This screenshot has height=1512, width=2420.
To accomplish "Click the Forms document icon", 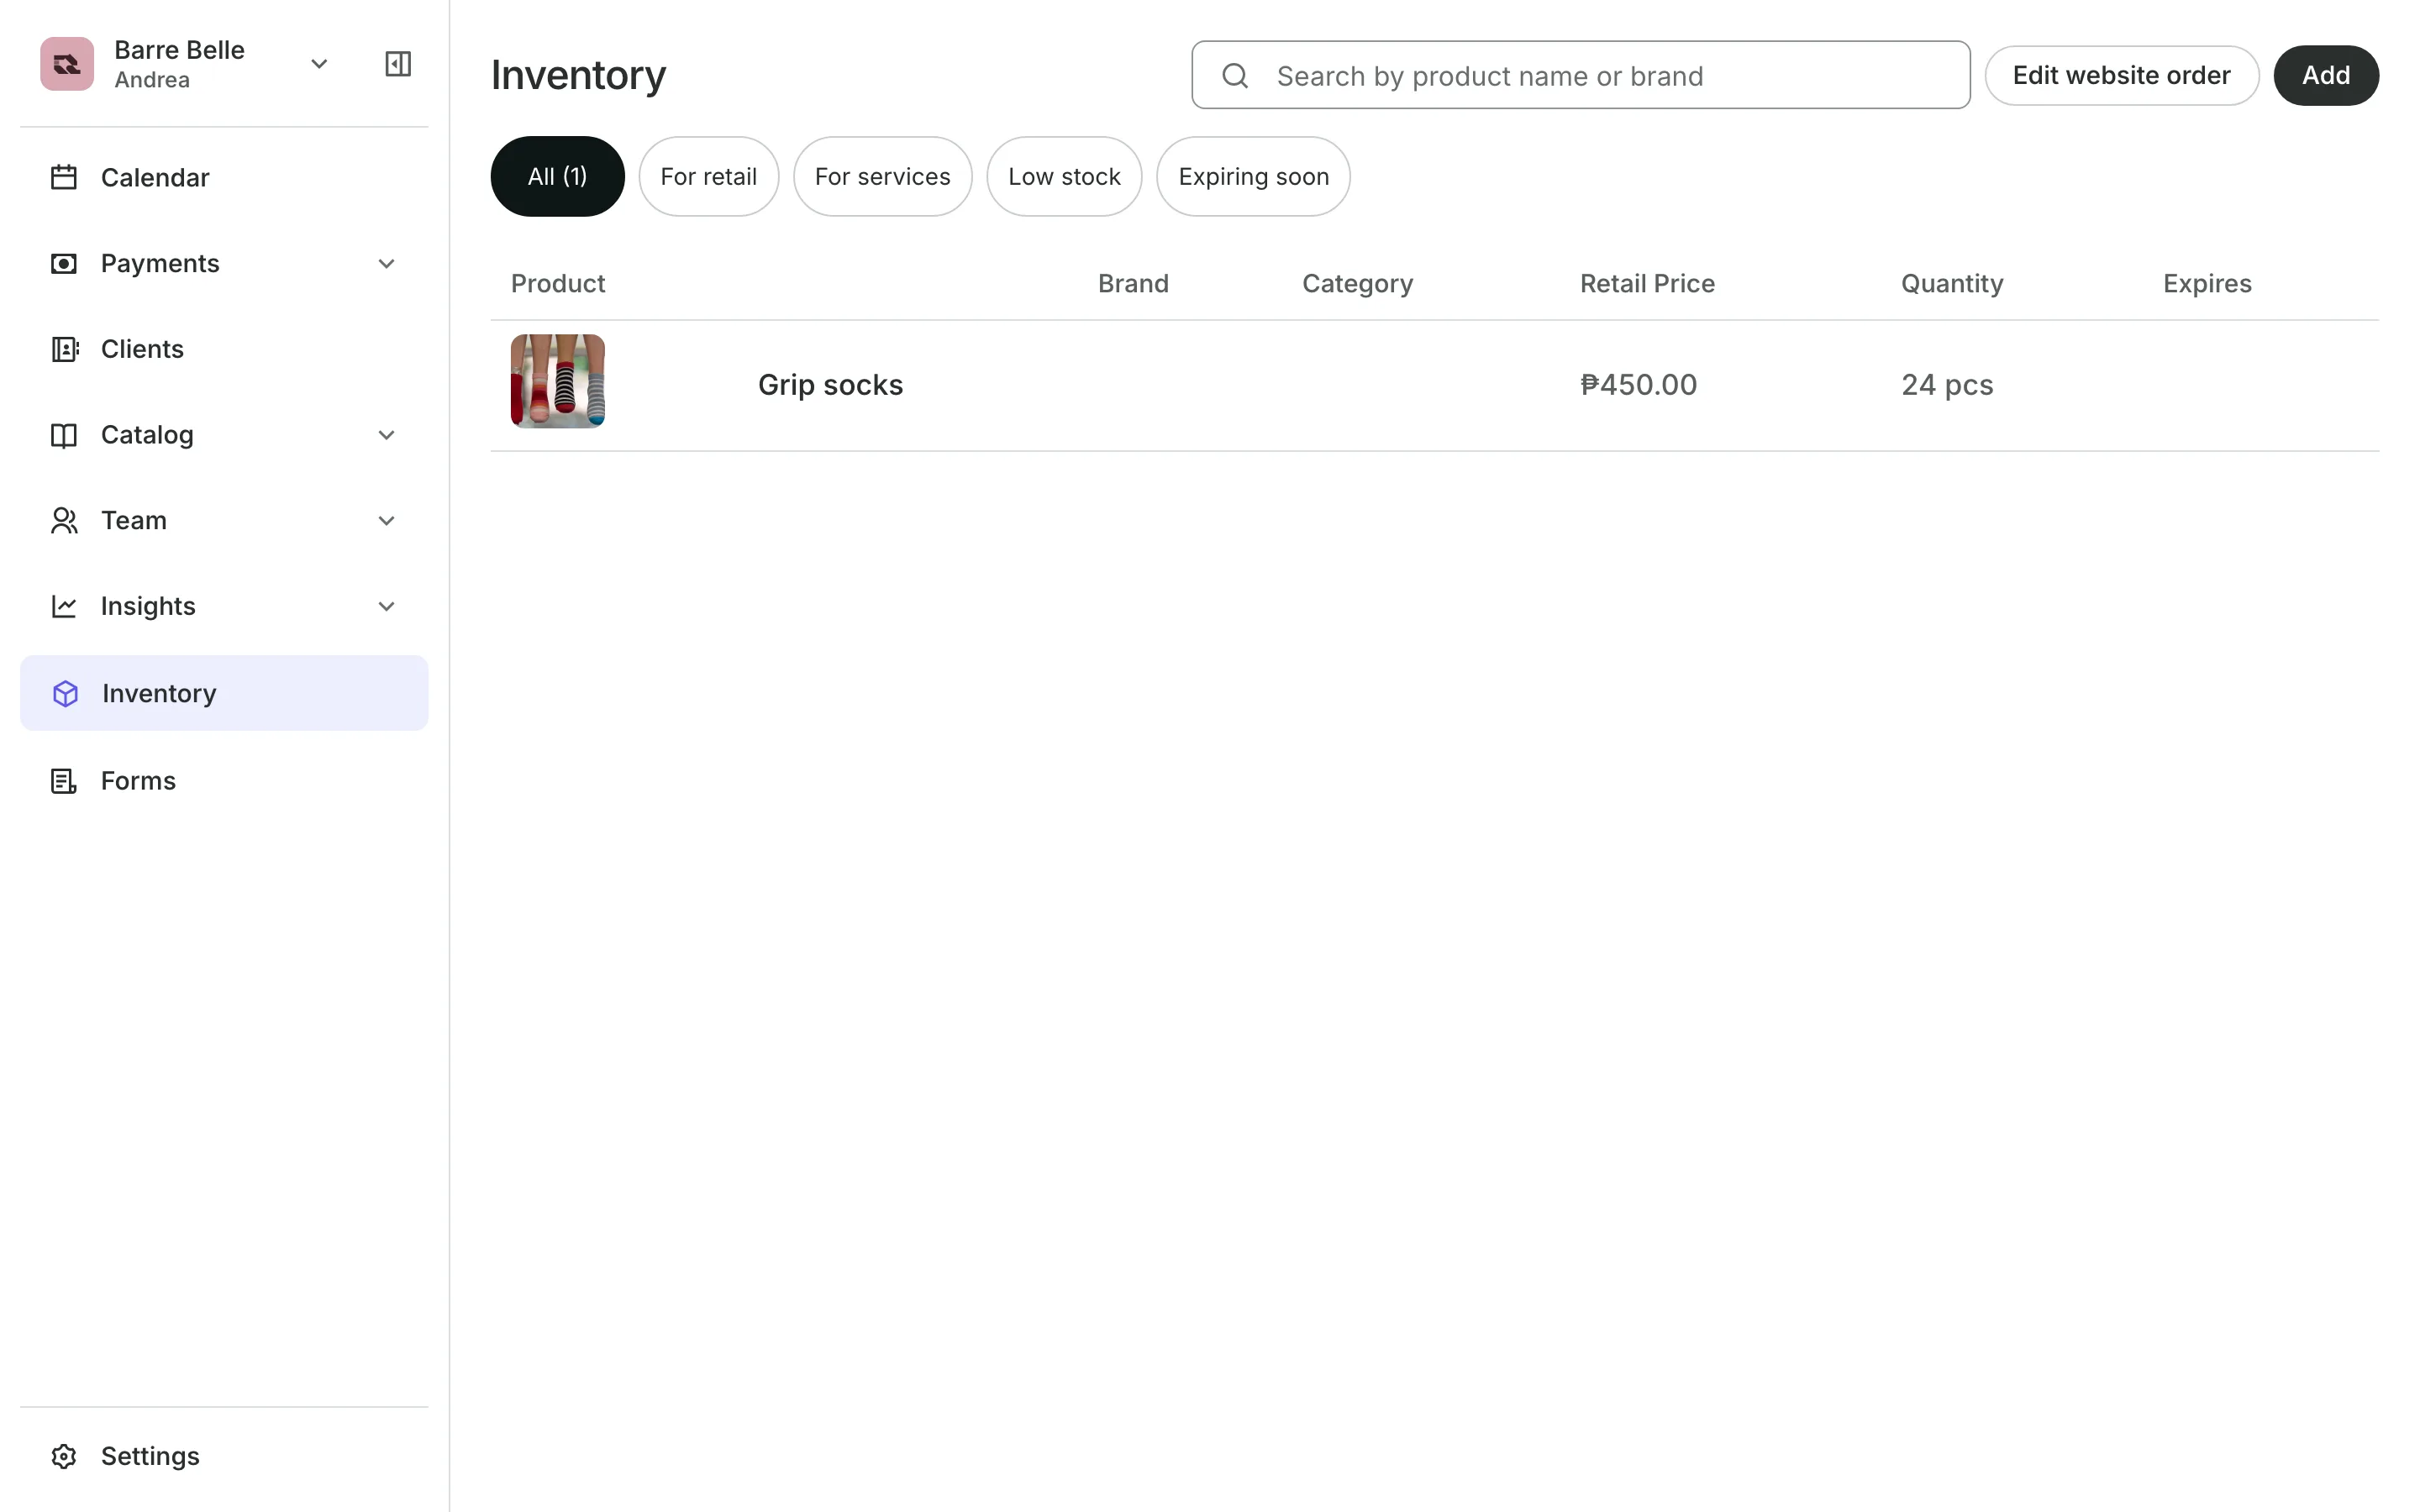I will (64, 781).
